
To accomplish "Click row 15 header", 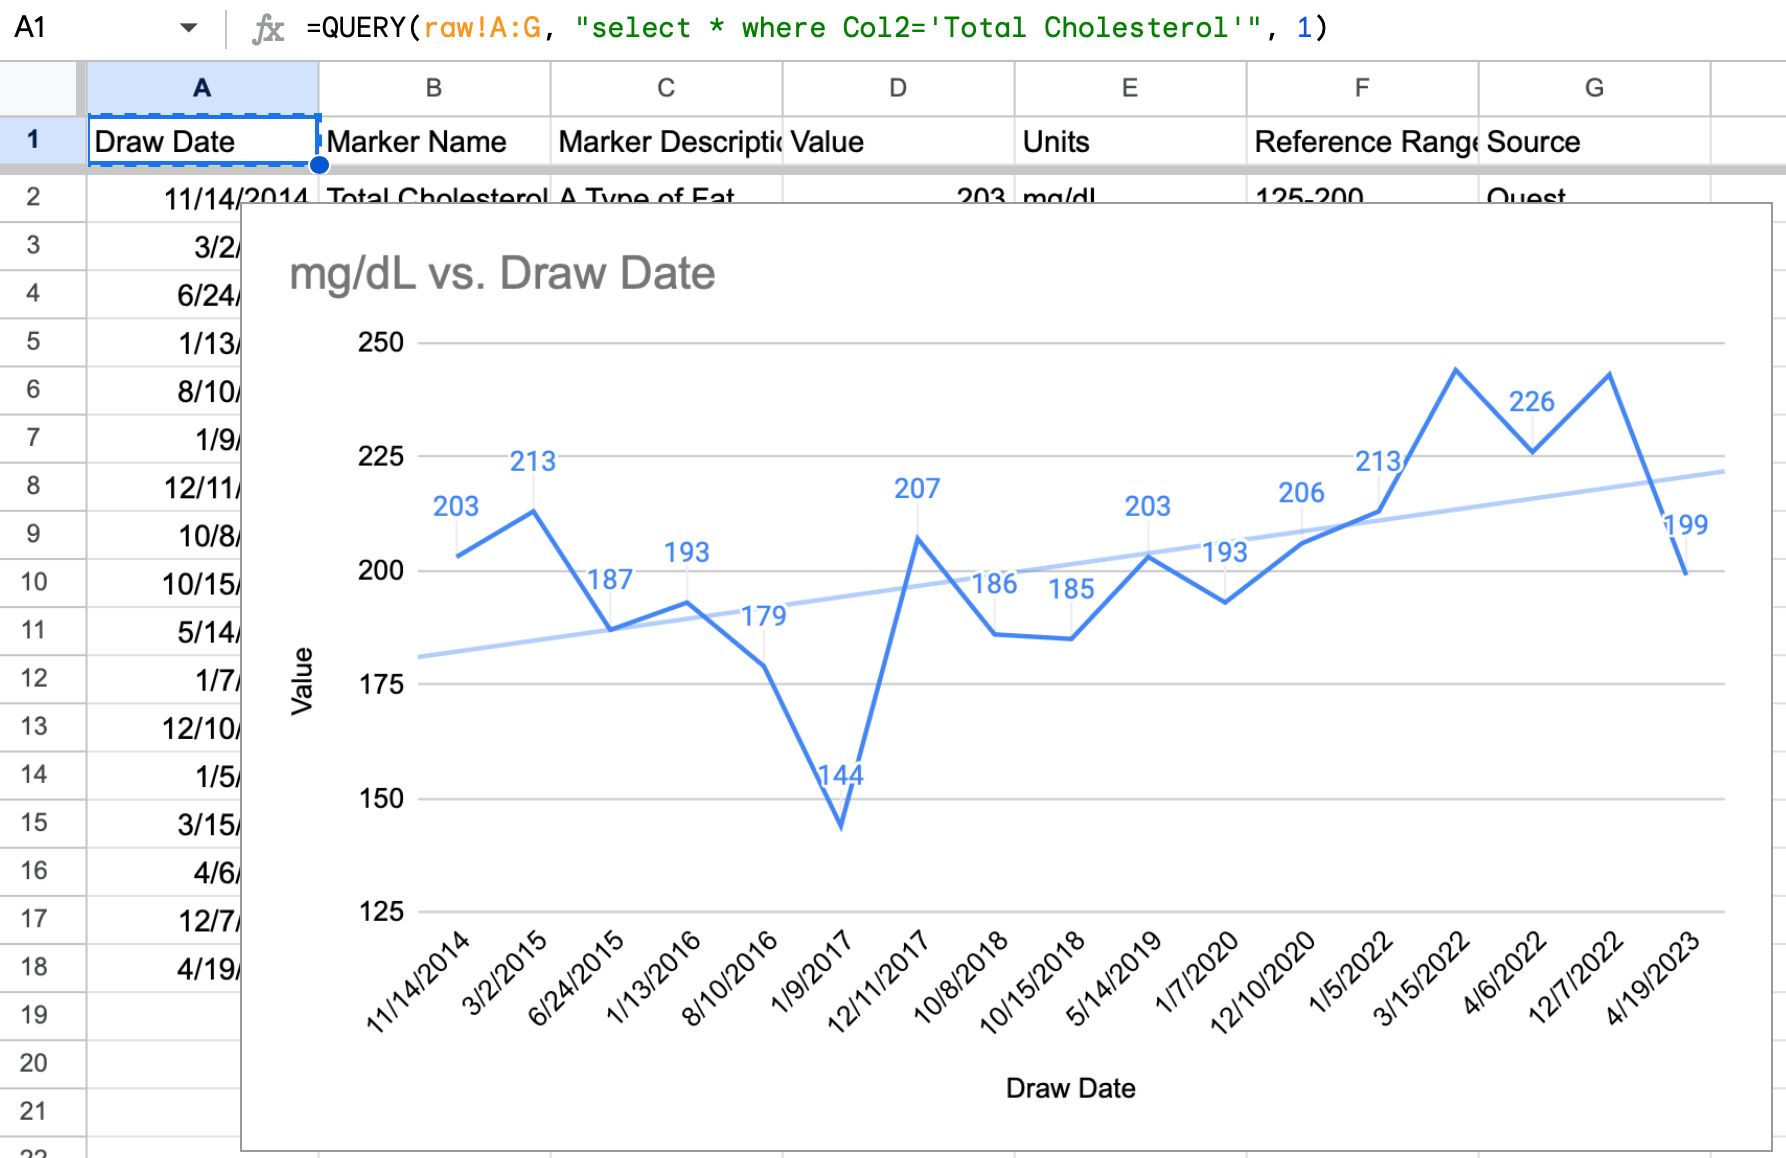I will coord(35,822).
